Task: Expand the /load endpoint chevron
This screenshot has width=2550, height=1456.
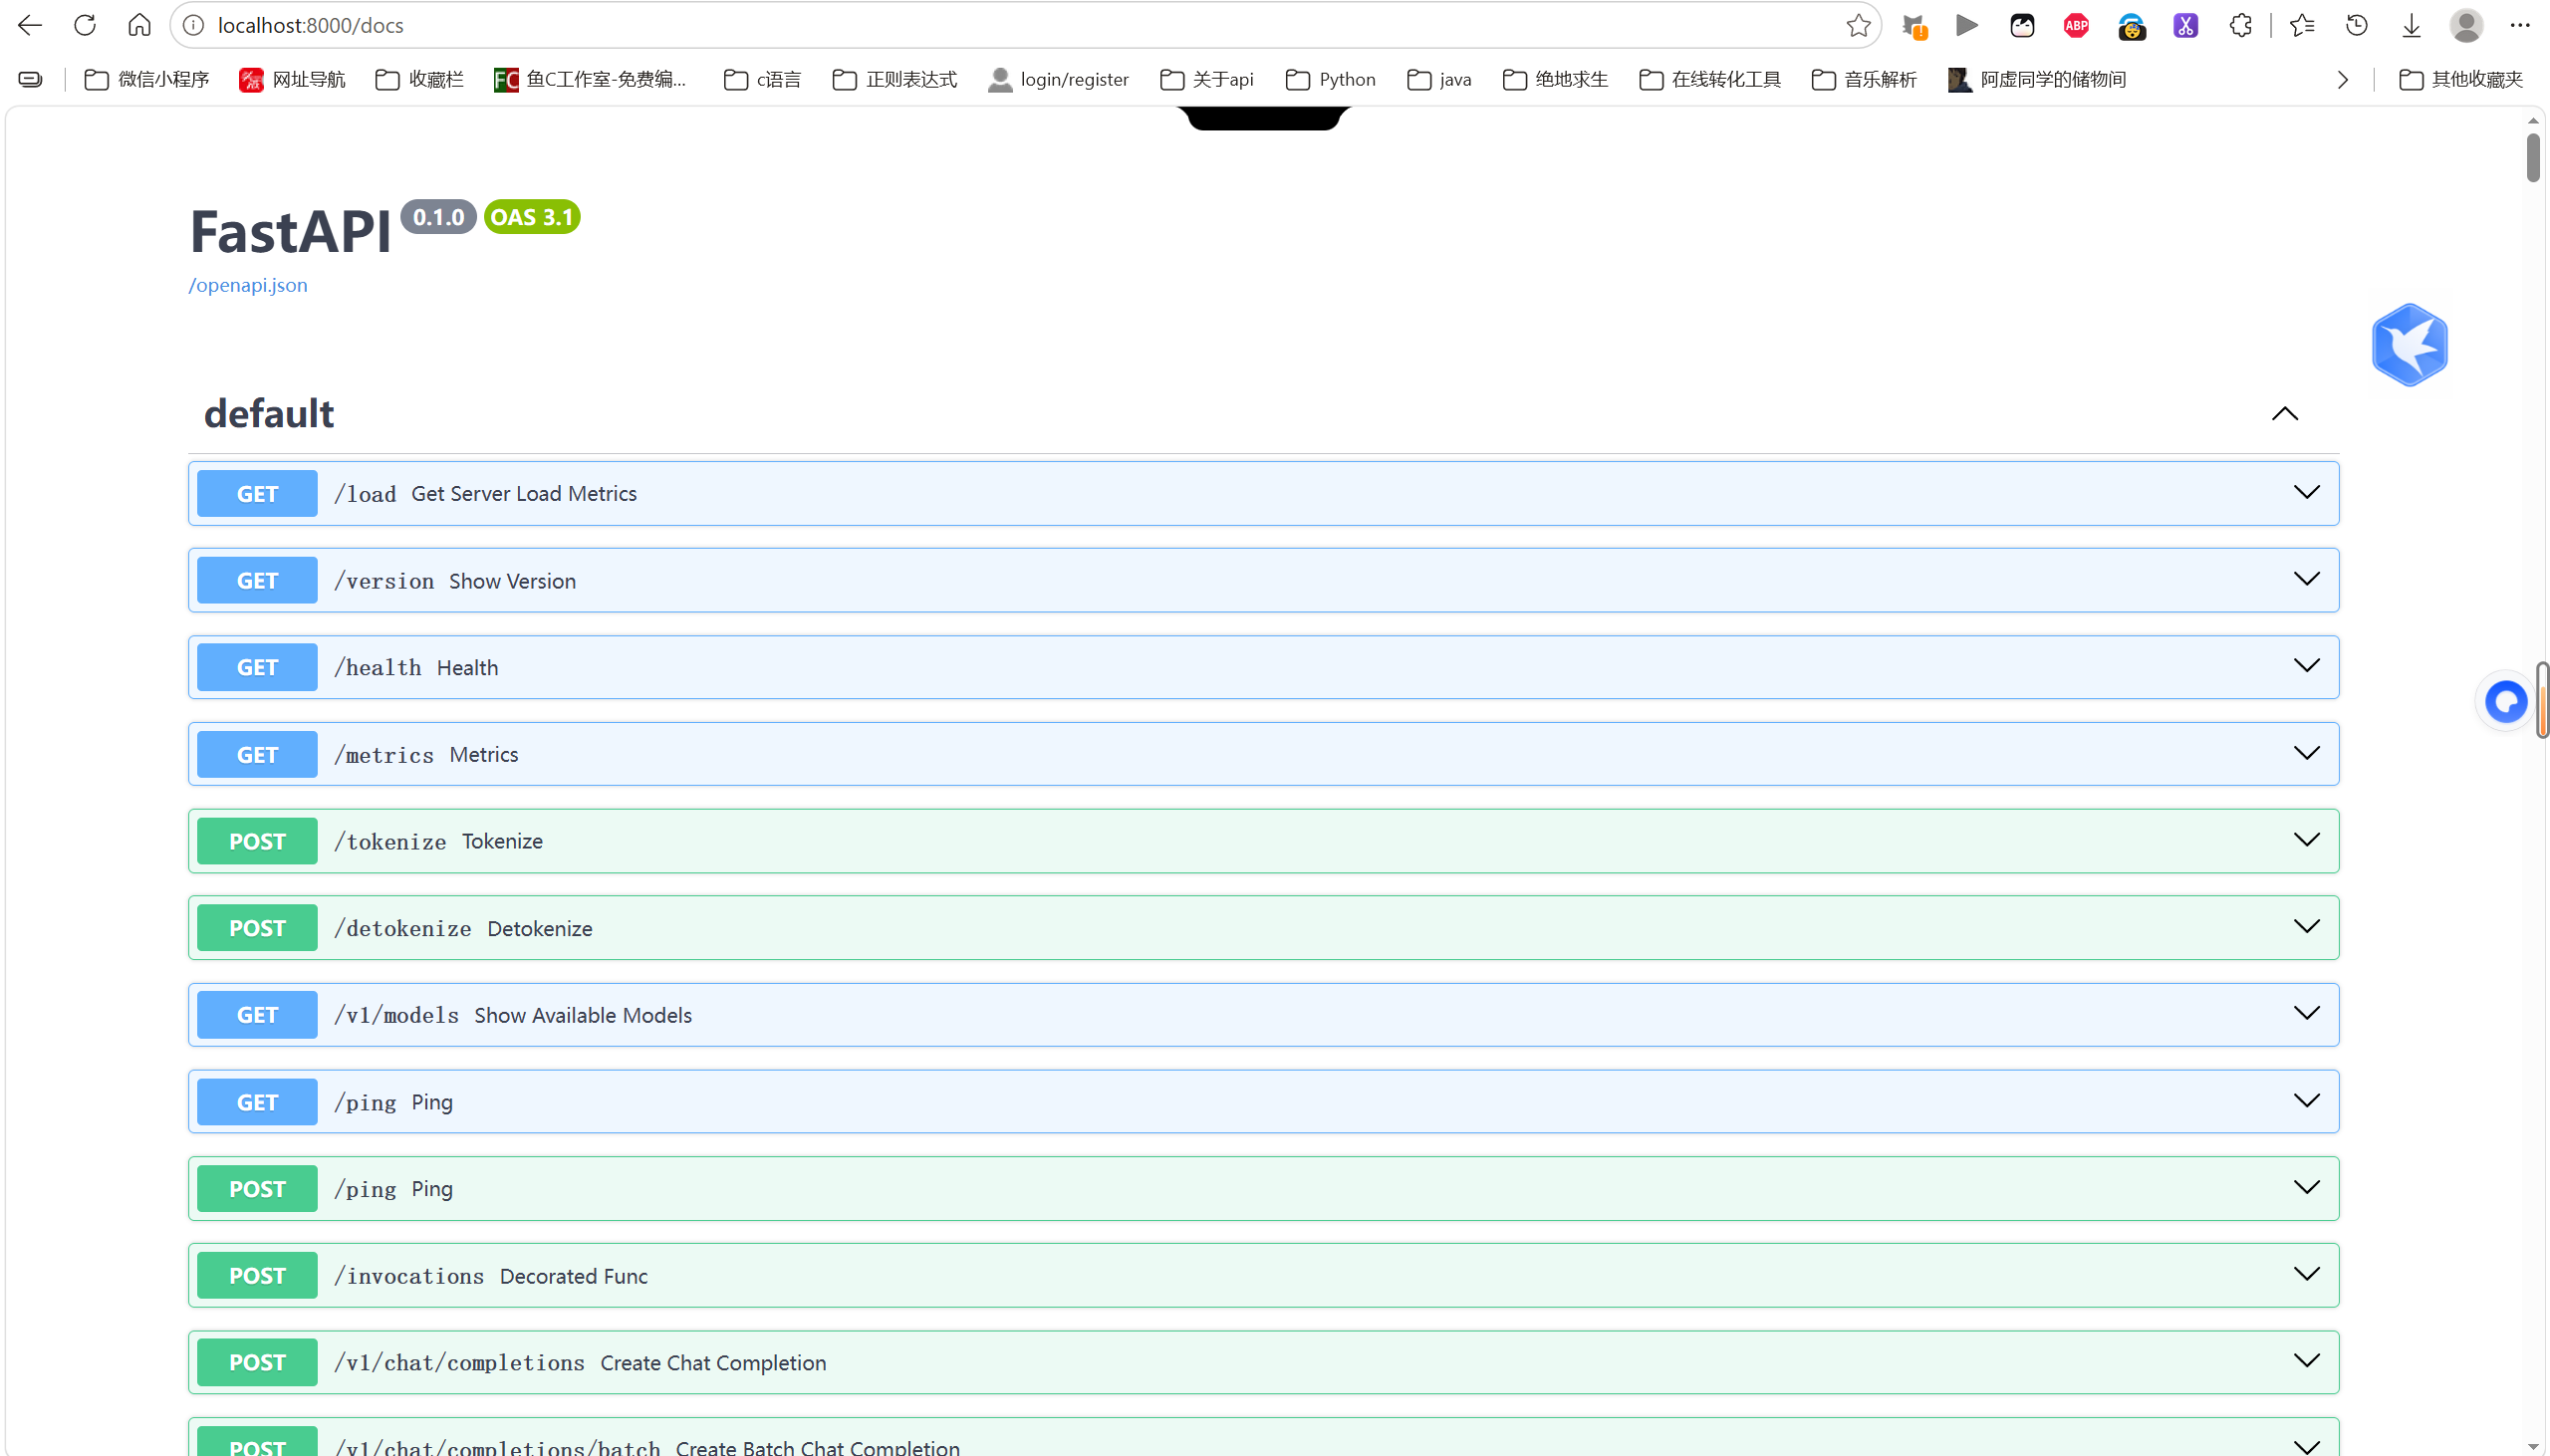Action: pos(2306,492)
